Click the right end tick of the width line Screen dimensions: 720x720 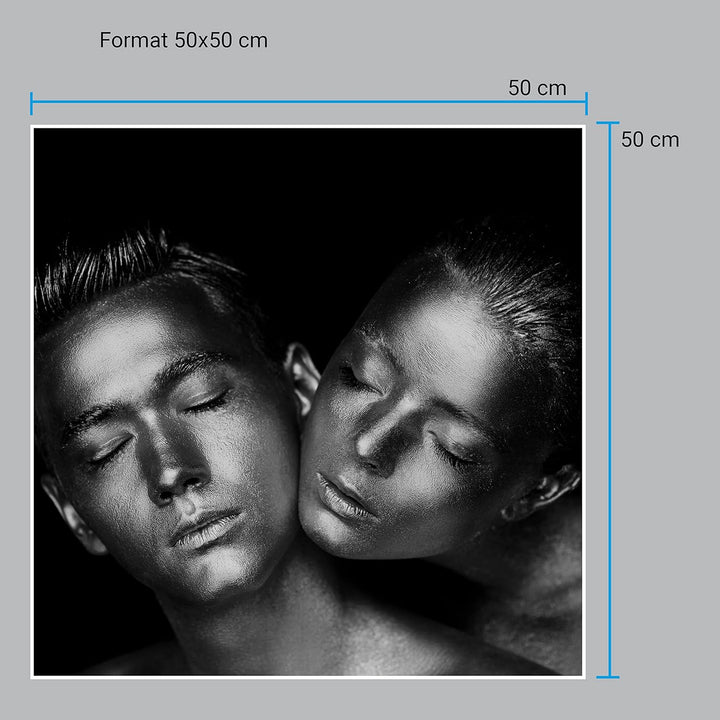pyautogui.click(x=586, y=103)
